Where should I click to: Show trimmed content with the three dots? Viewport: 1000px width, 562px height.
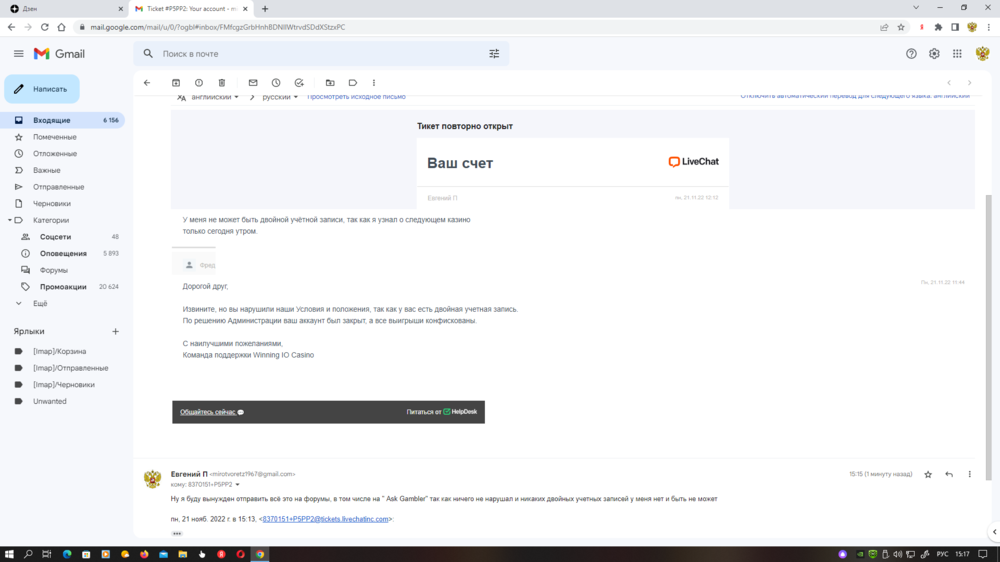[x=177, y=534]
